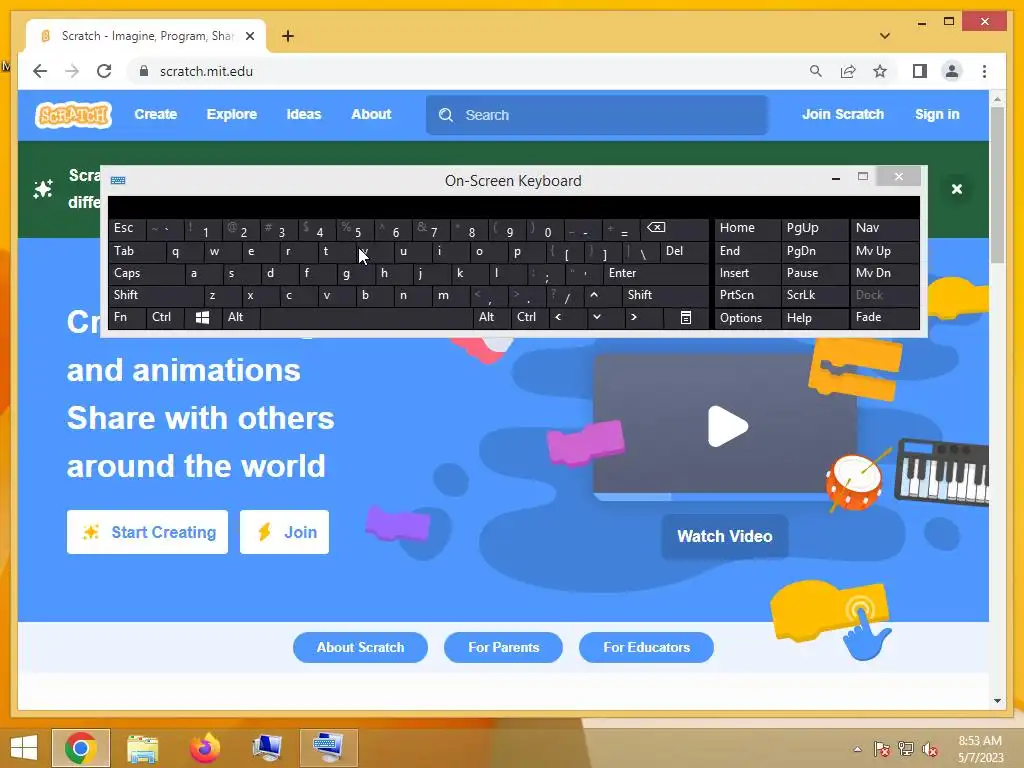The image size is (1024, 768).
Task: Click the forward arrow in Chrome
Action: [x=72, y=71]
